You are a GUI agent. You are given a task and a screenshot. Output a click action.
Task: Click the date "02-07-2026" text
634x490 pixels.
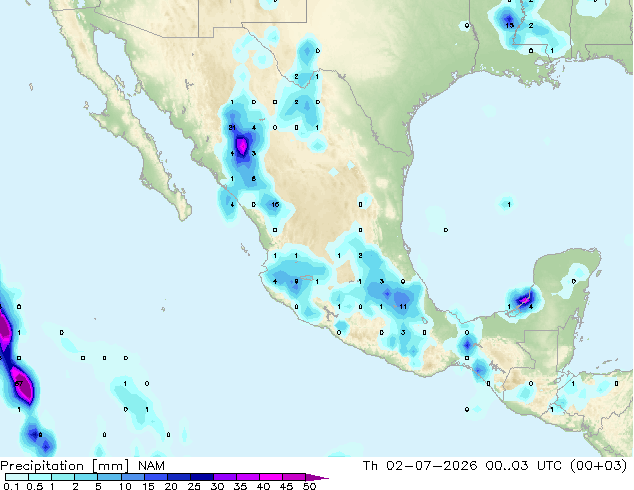click(431, 466)
